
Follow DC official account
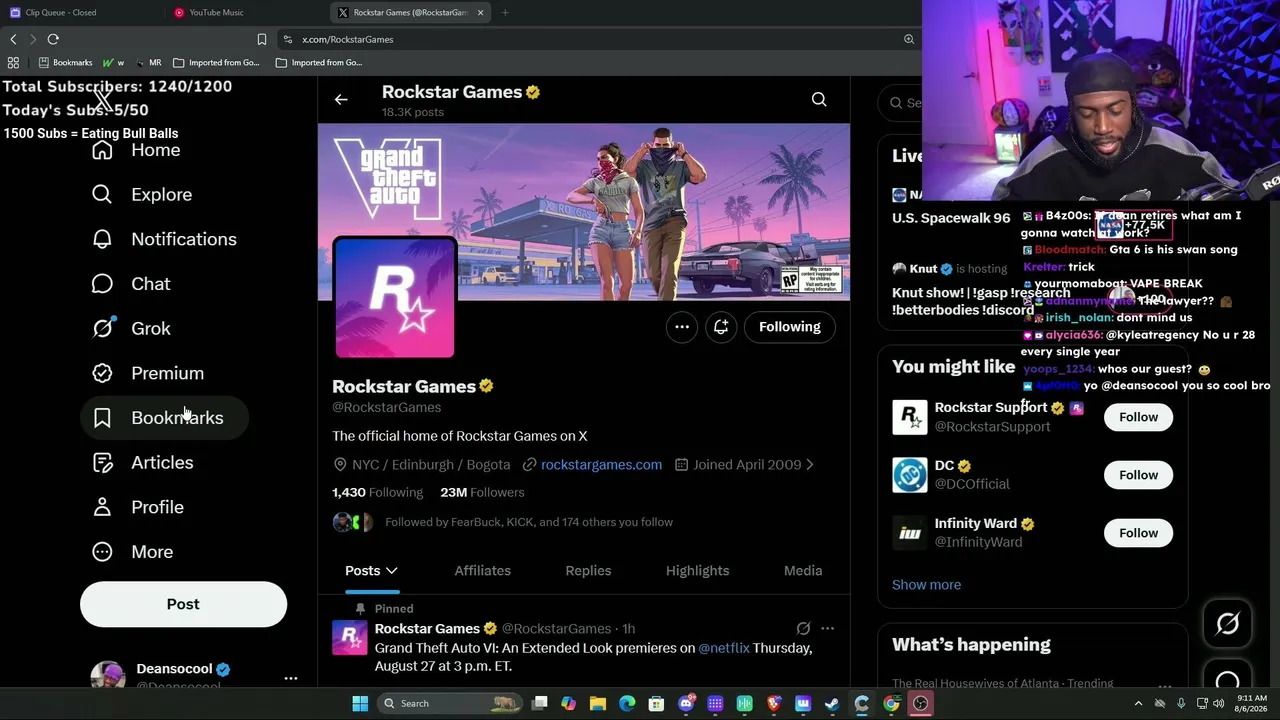[1138, 475]
